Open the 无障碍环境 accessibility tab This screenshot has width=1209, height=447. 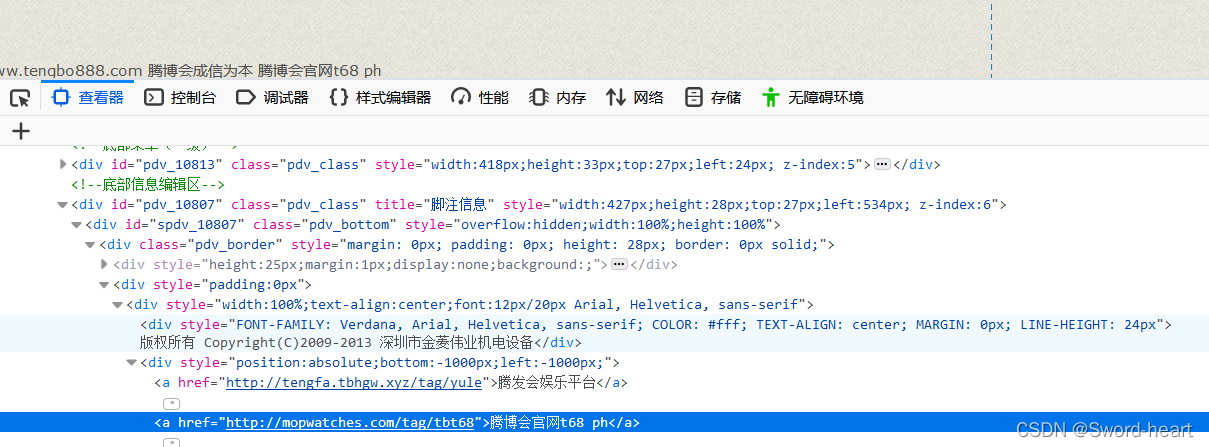(x=812, y=98)
